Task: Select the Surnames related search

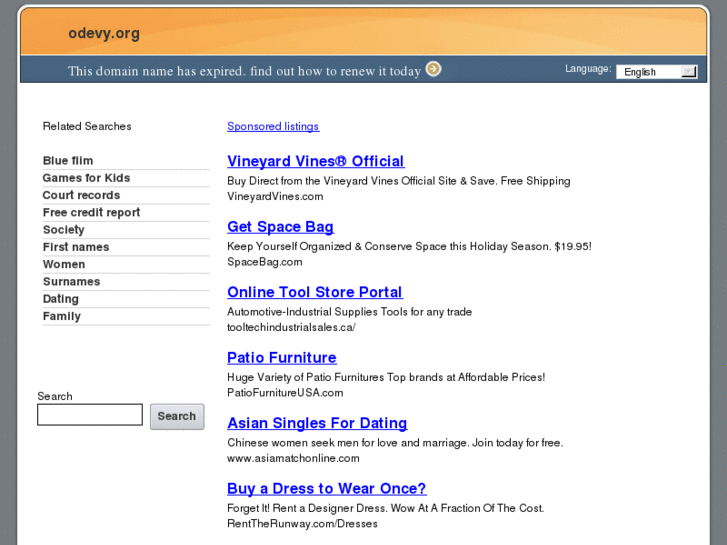Action: [71, 282]
